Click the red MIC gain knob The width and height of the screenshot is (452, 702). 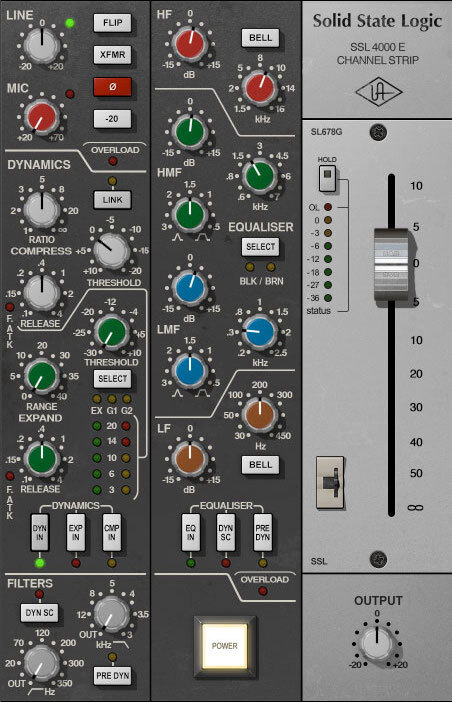point(42,117)
